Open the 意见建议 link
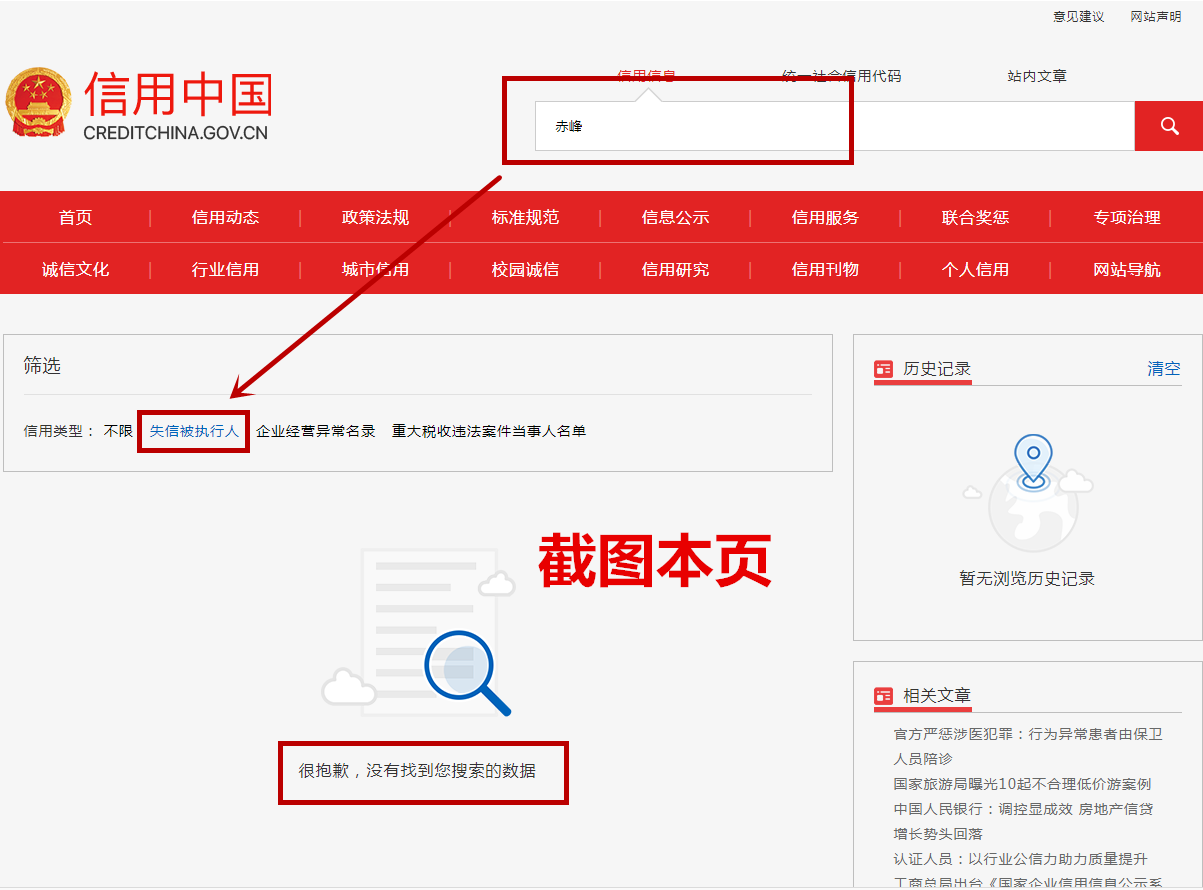The width and height of the screenshot is (1203, 890). (1078, 17)
